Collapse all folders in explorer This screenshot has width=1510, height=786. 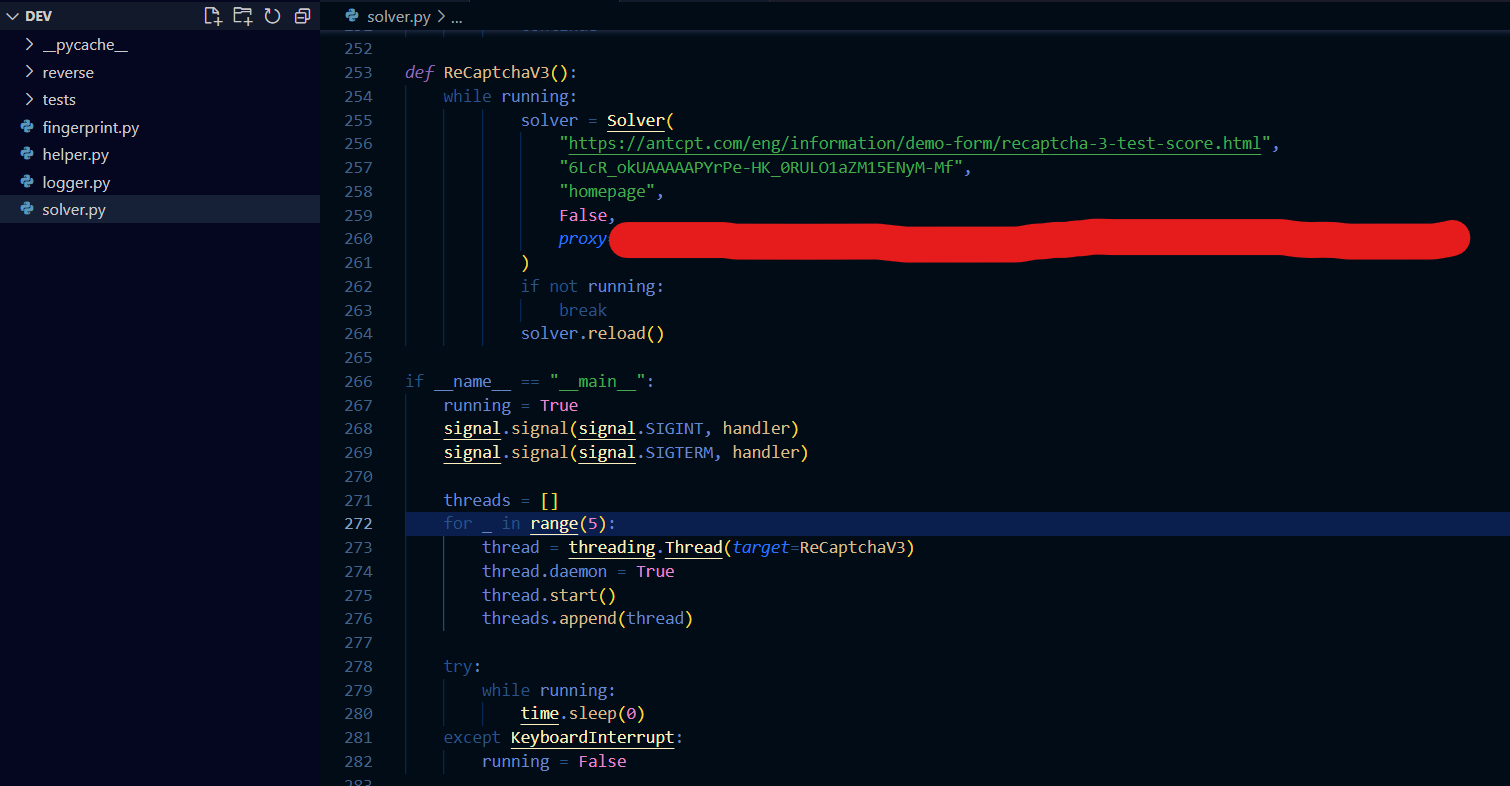[302, 16]
